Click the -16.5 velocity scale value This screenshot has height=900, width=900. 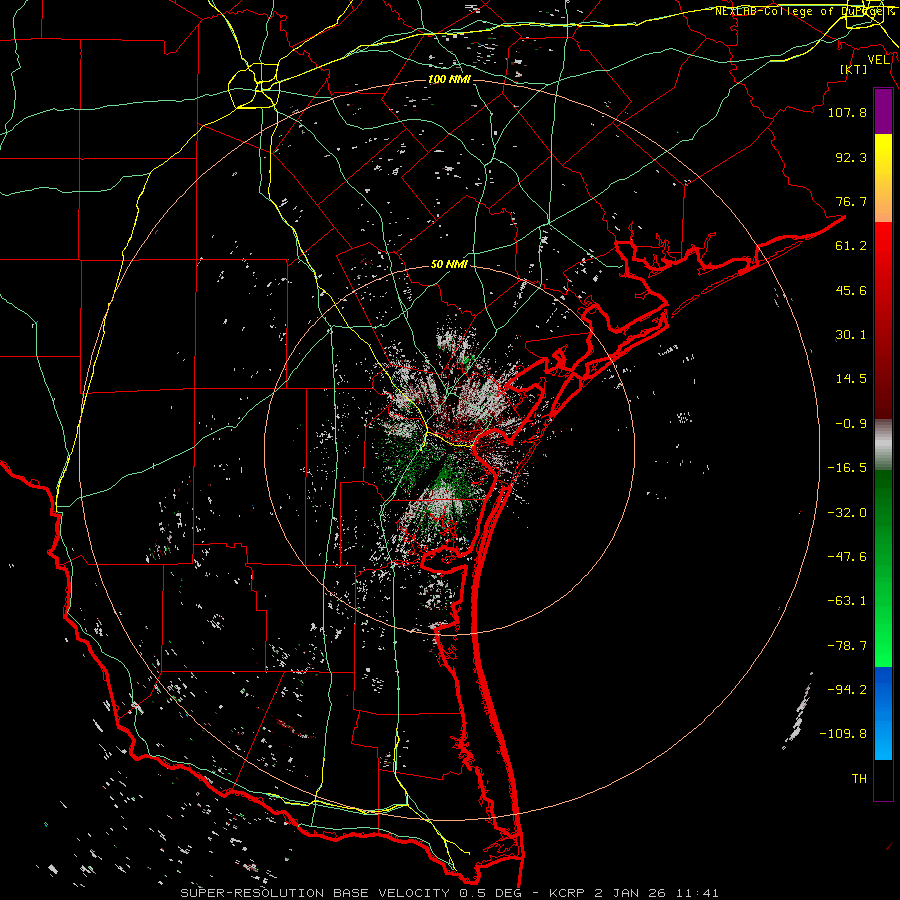[847, 468]
